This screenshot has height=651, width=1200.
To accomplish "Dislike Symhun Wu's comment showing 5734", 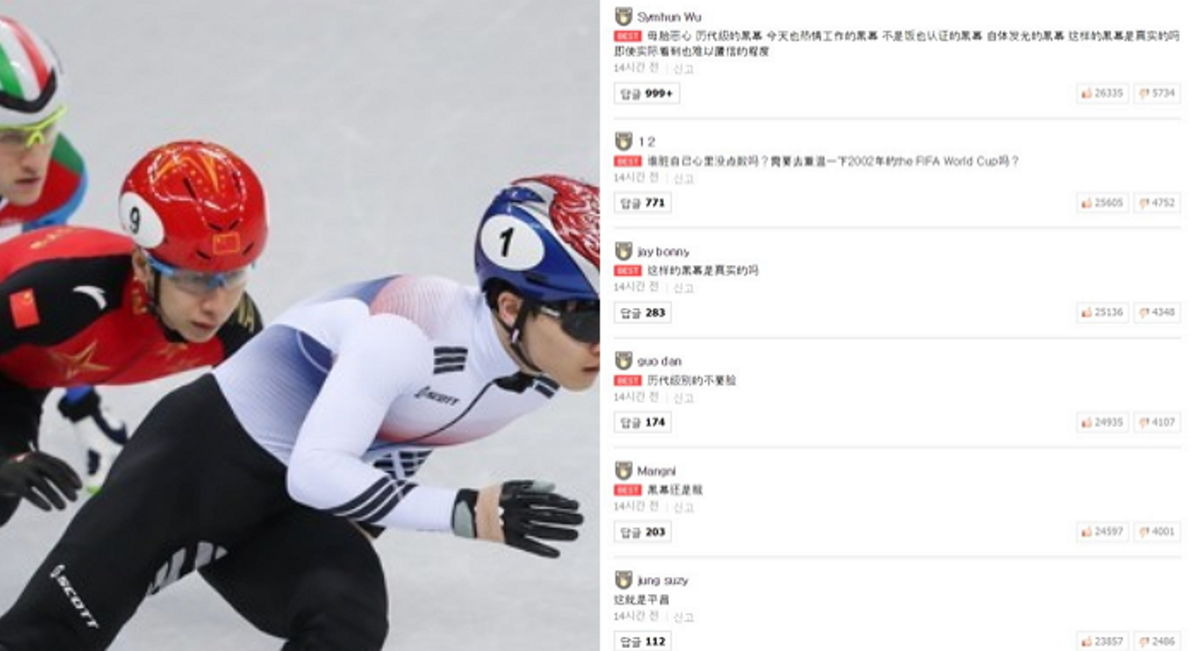I will [1157, 93].
